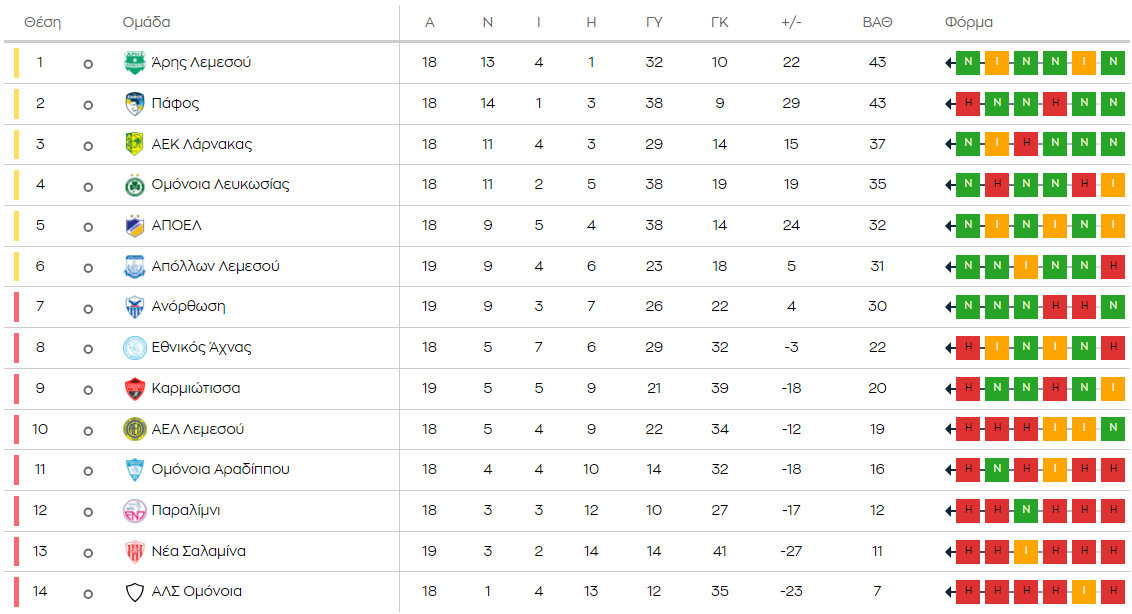Viewport: 1132px width, 614px height.
Task: Click the ΑΕΚ Λάρνακας yellow crest
Action: click(x=134, y=144)
